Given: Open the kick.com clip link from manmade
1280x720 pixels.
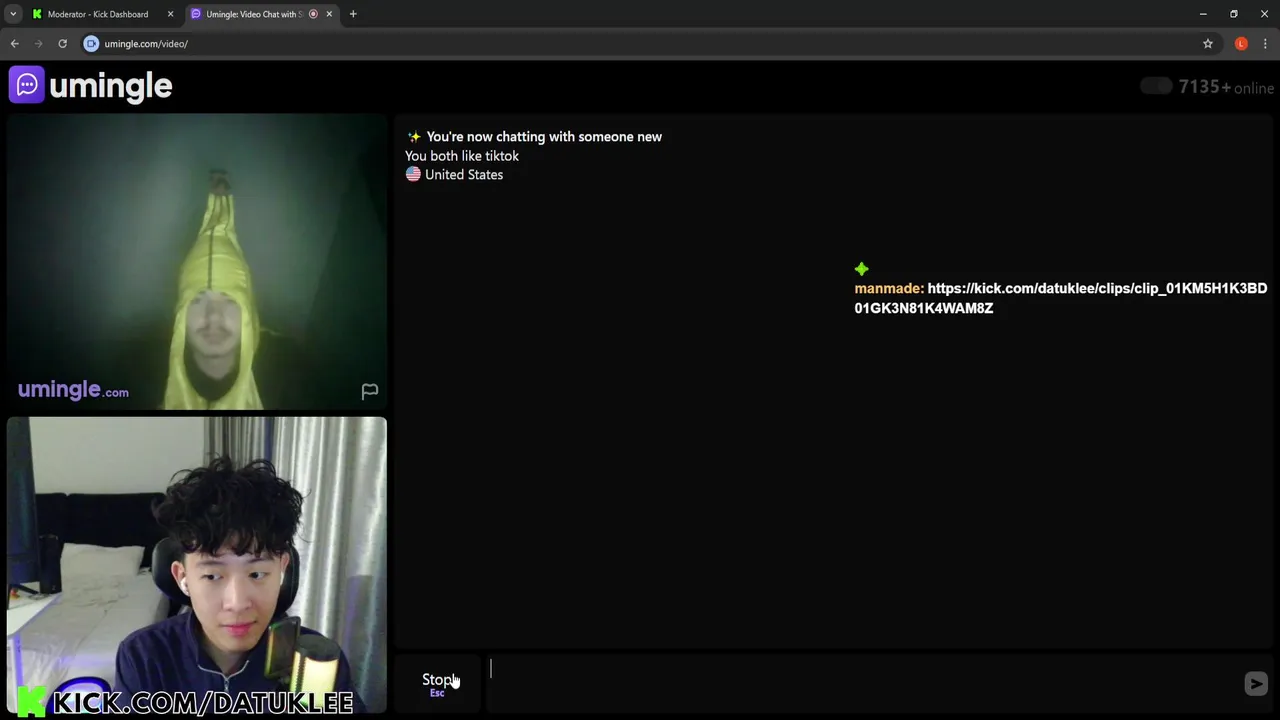Looking at the screenshot, I should [1061, 298].
